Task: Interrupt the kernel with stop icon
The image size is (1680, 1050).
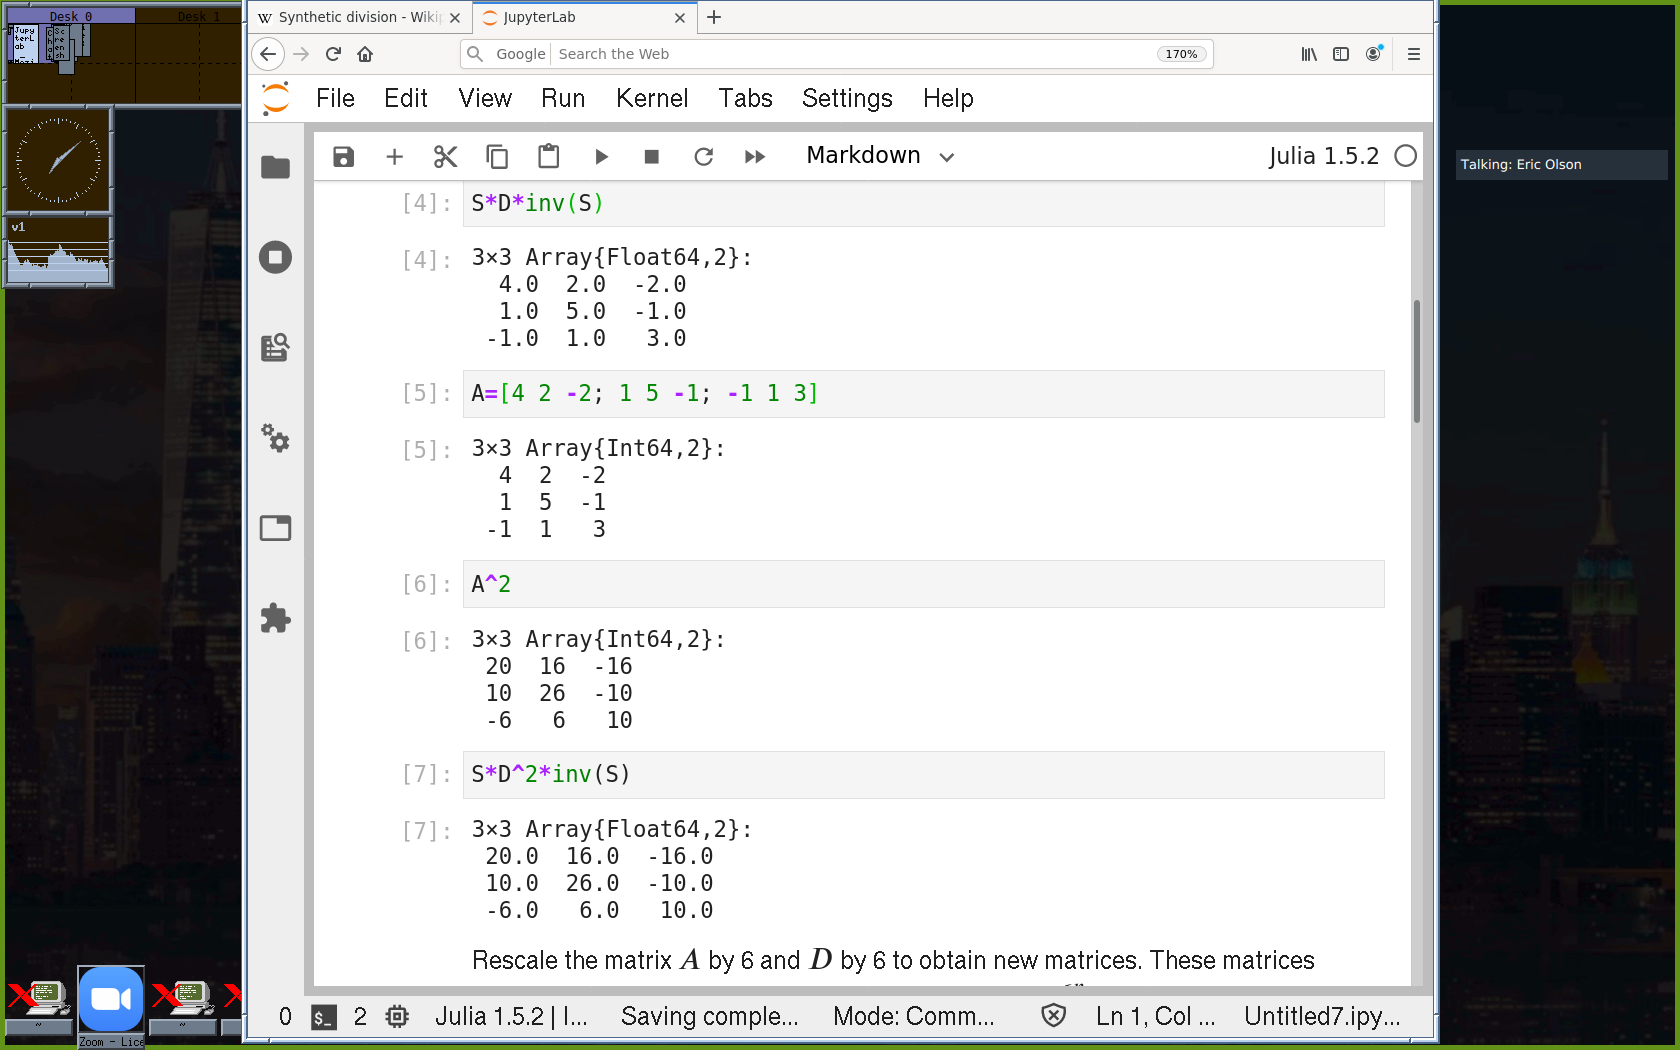Action: pos(652,156)
